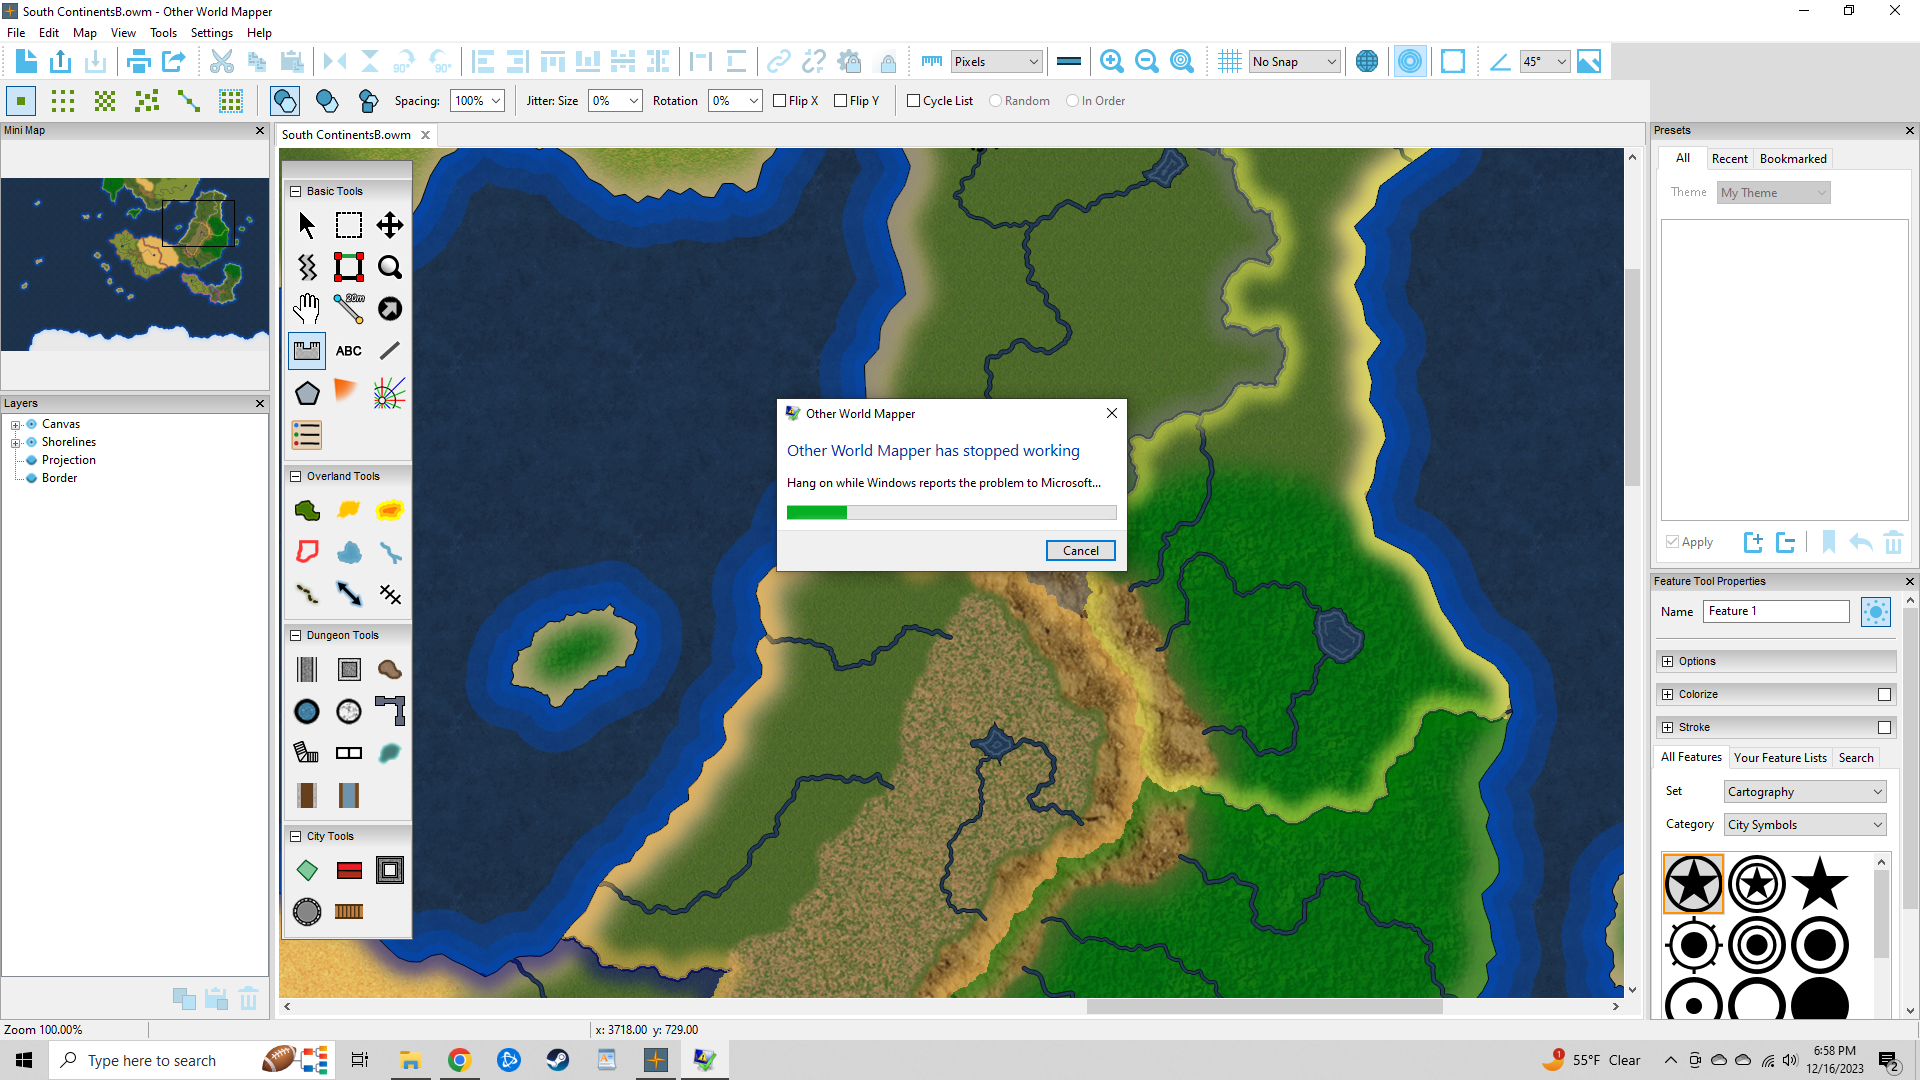Select the blue Lake water tool
Viewport: 1920px width, 1080px height.
[x=349, y=553]
